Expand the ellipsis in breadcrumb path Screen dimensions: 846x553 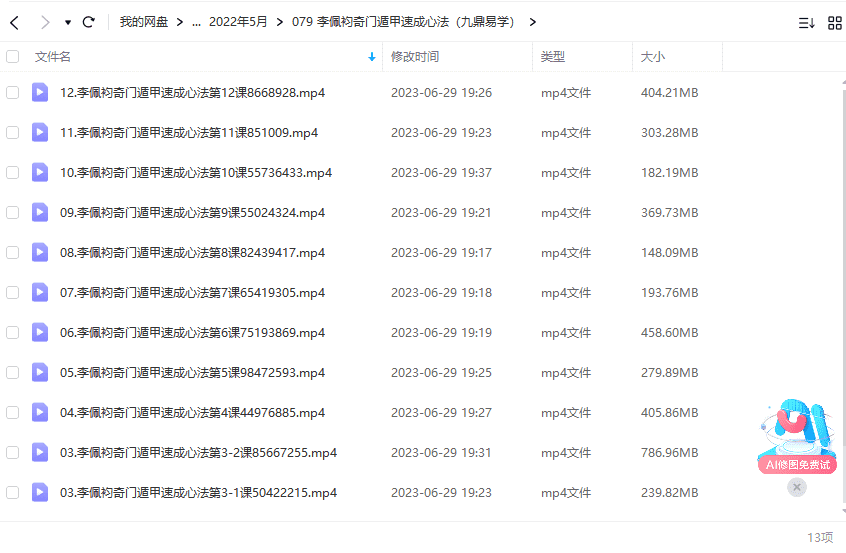click(196, 23)
